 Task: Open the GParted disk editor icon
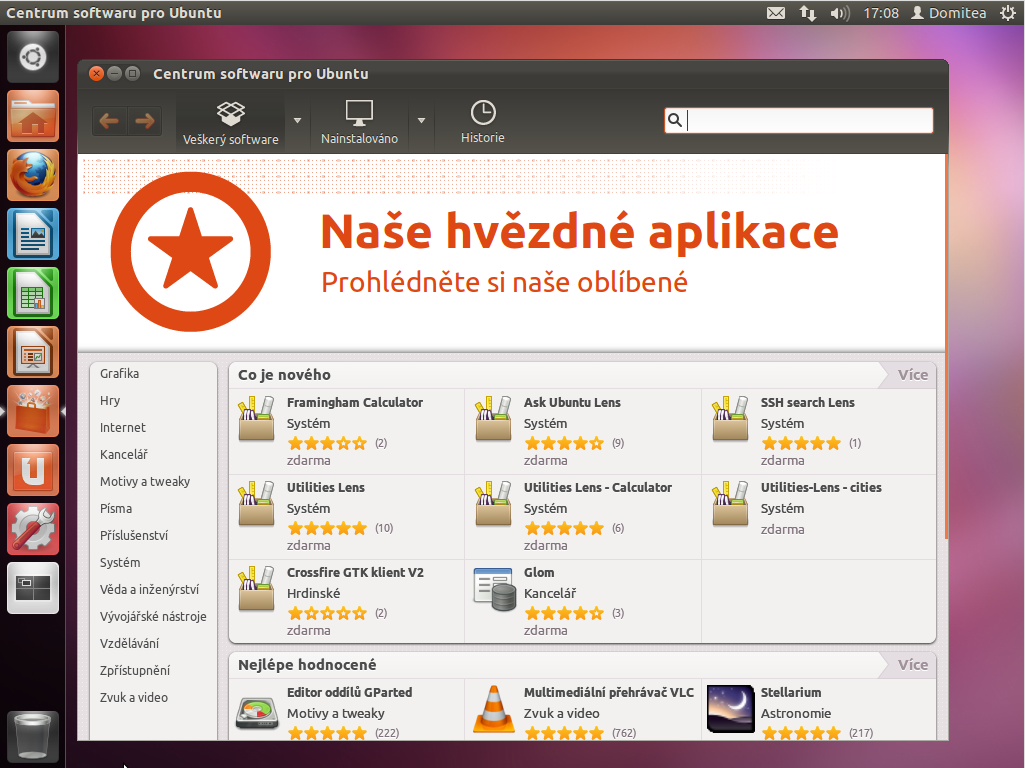[256, 711]
